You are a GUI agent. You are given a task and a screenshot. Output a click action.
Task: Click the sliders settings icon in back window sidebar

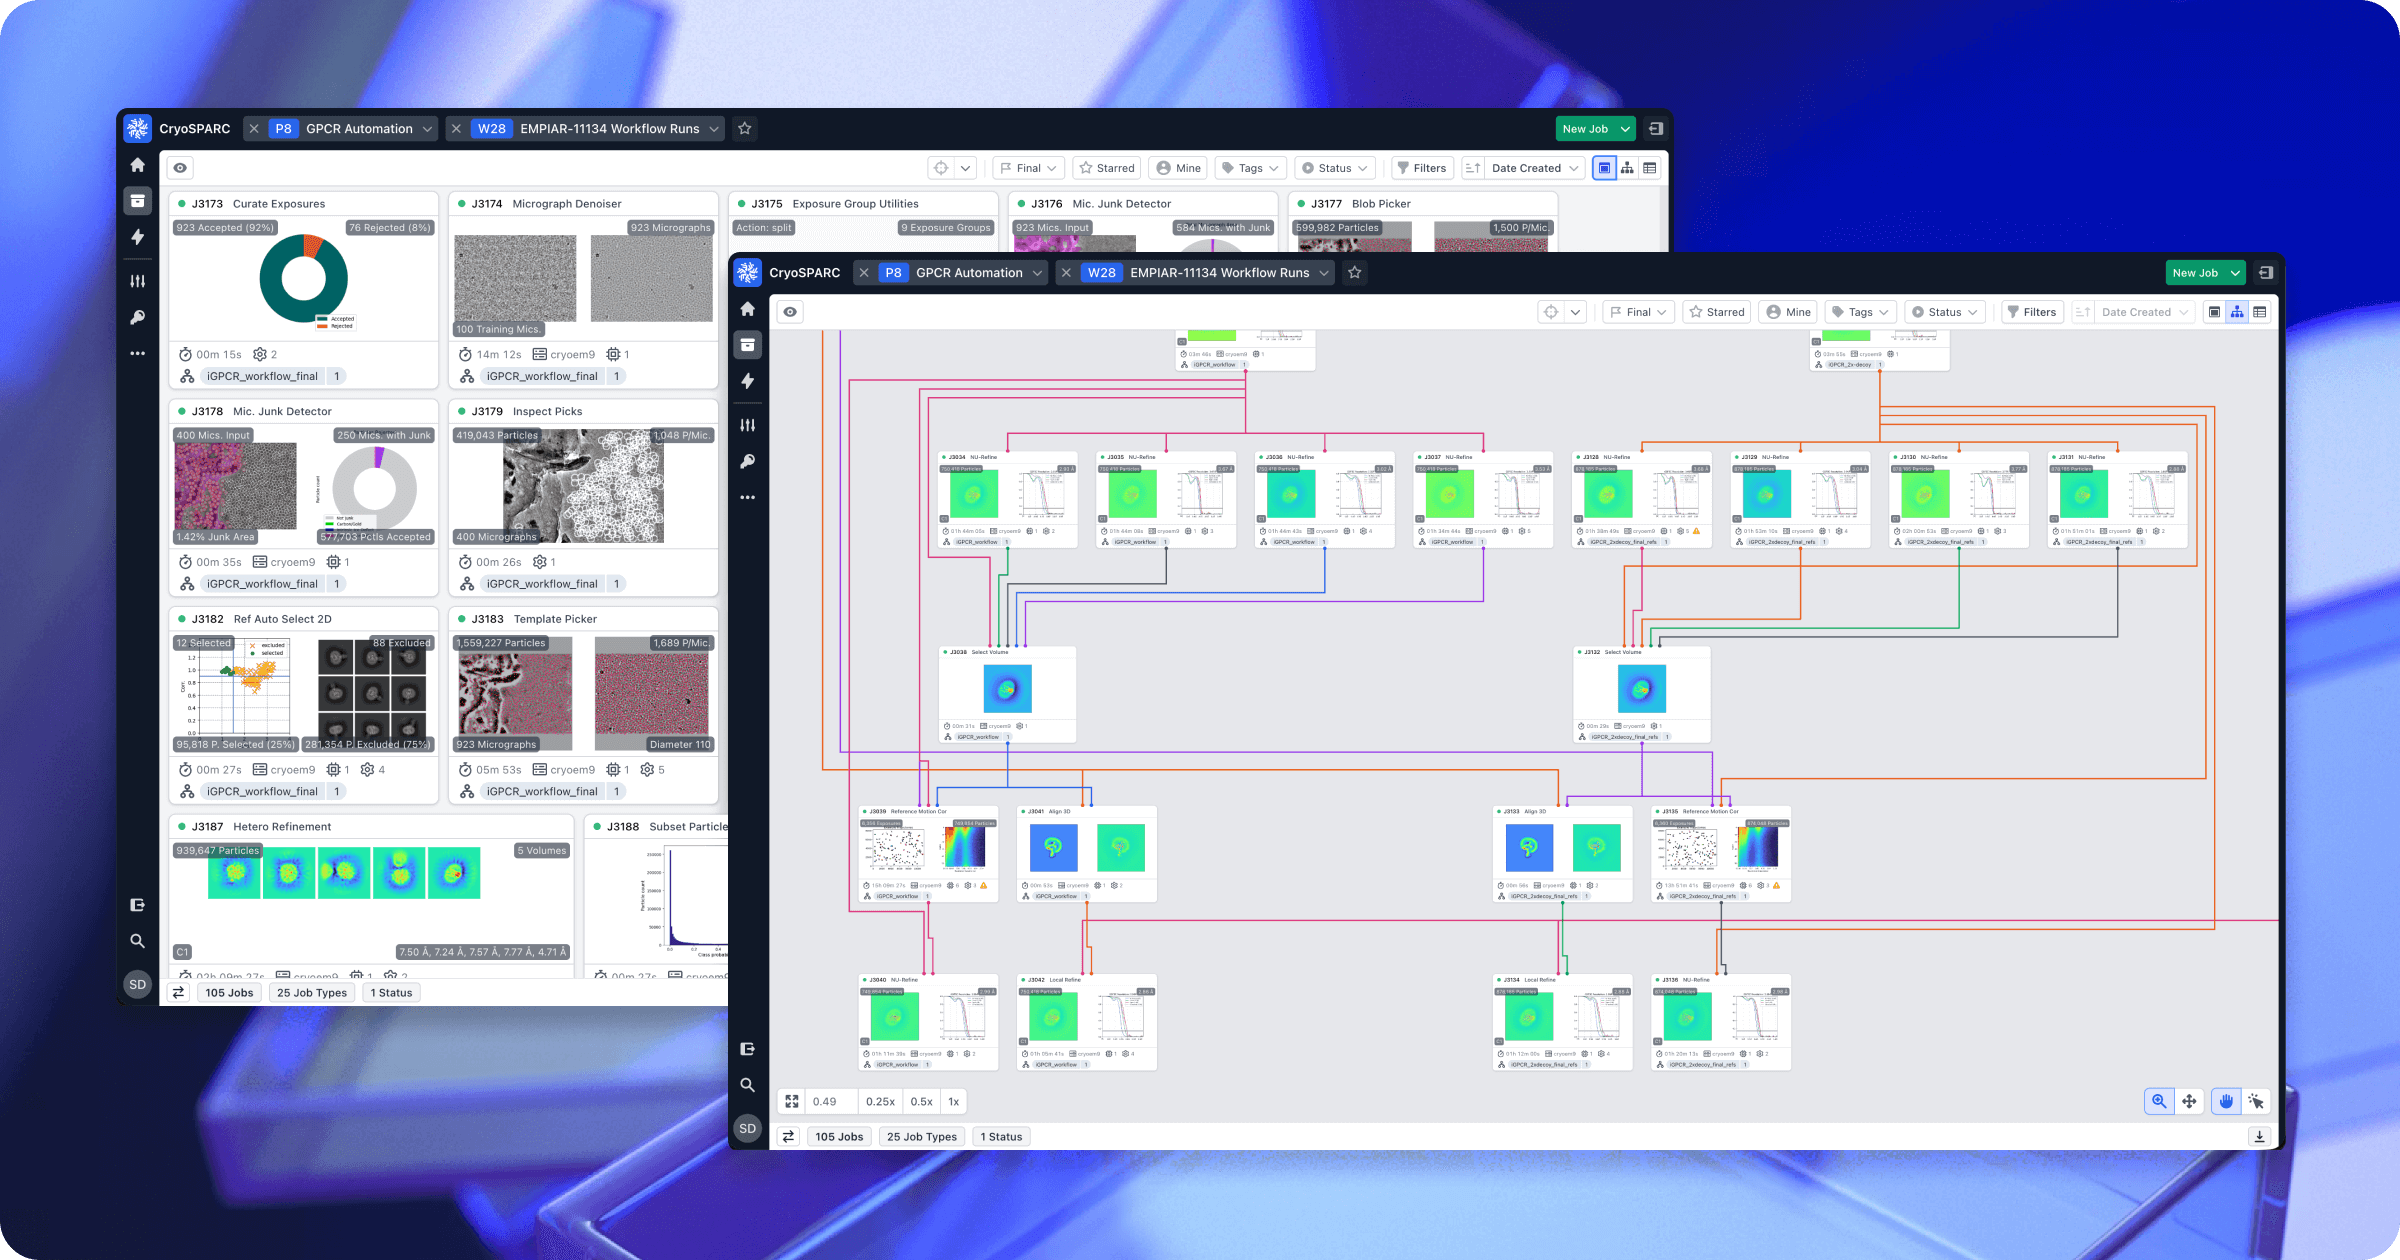pyautogui.click(x=138, y=281)
